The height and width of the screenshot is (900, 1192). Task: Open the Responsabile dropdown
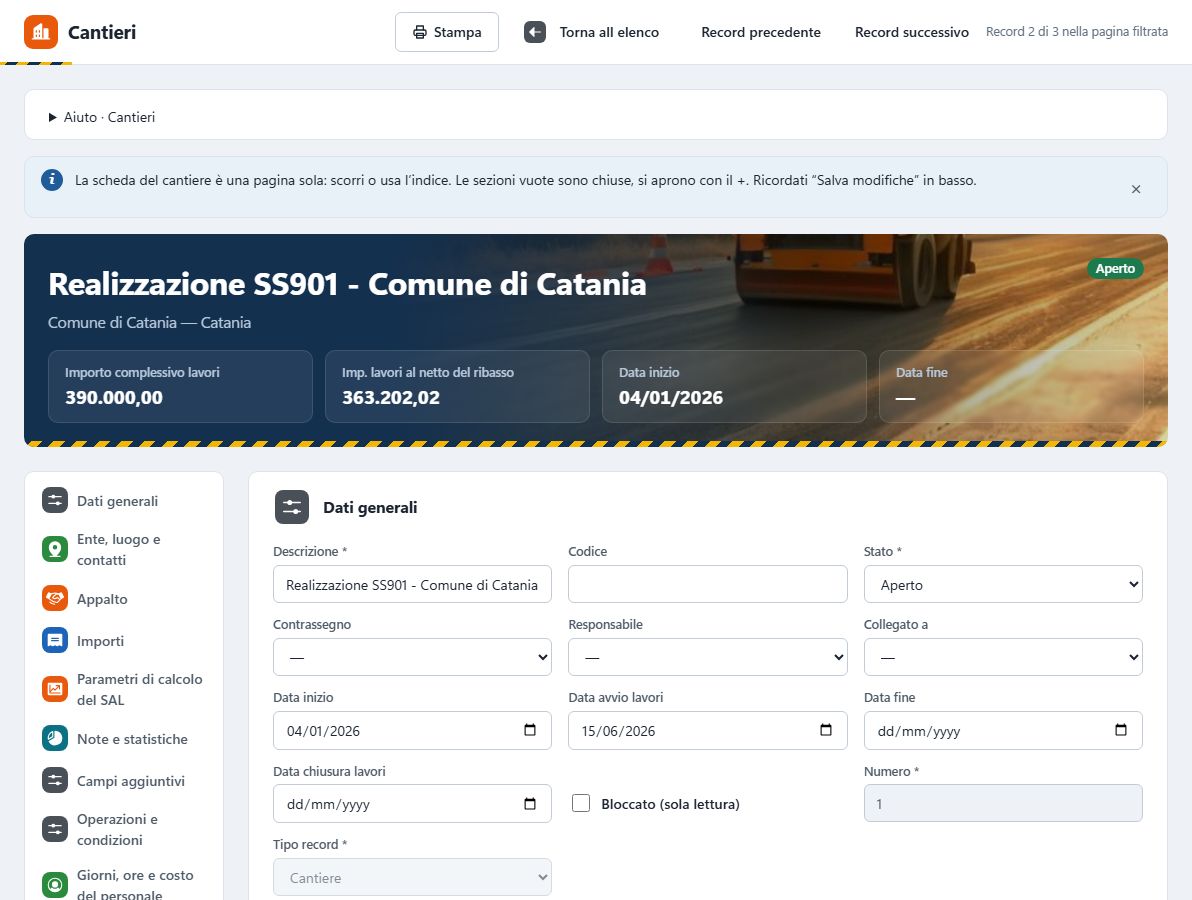708,658
